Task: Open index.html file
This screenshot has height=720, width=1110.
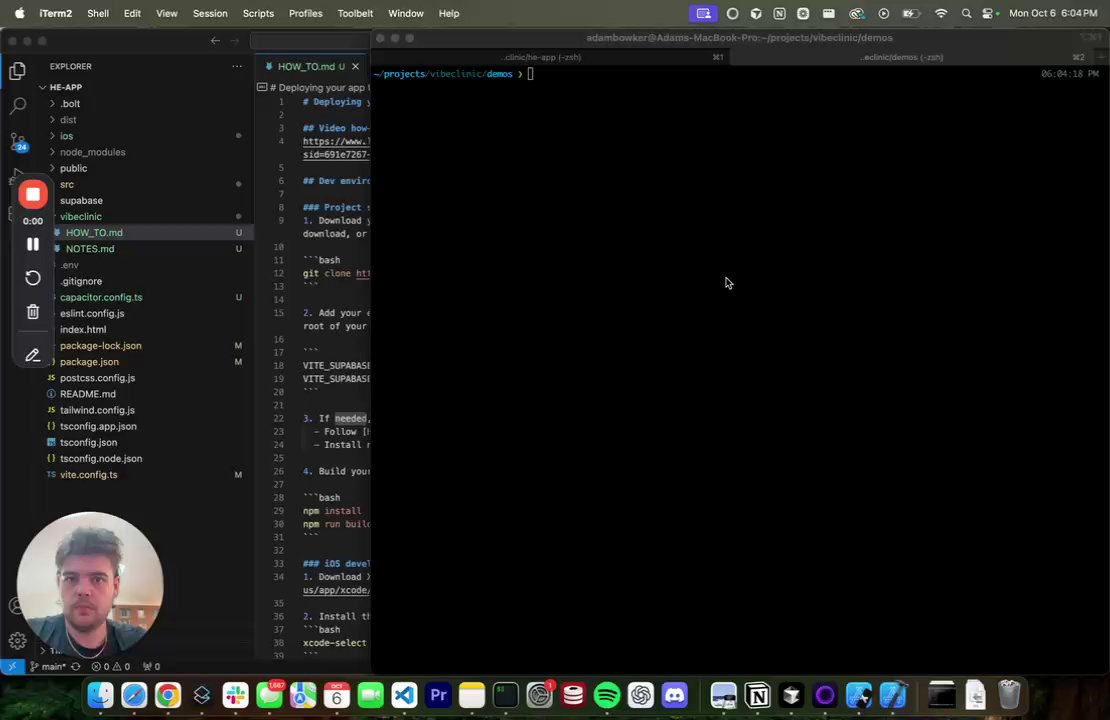Action: 83,330
